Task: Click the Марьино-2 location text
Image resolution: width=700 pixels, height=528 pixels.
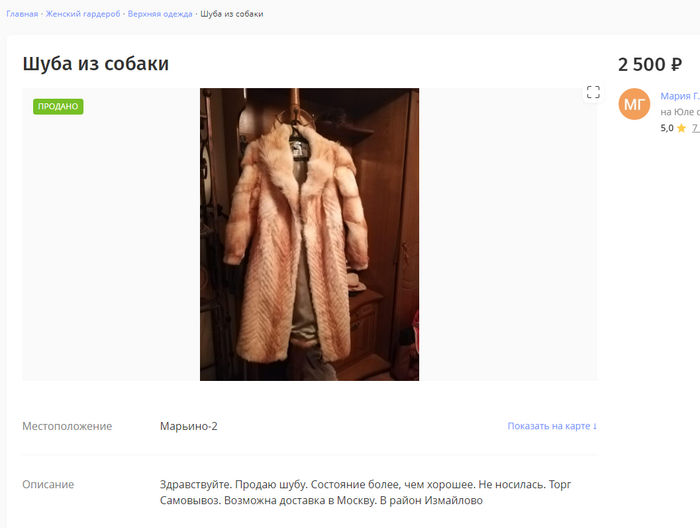Action: (x=188, y=426)
